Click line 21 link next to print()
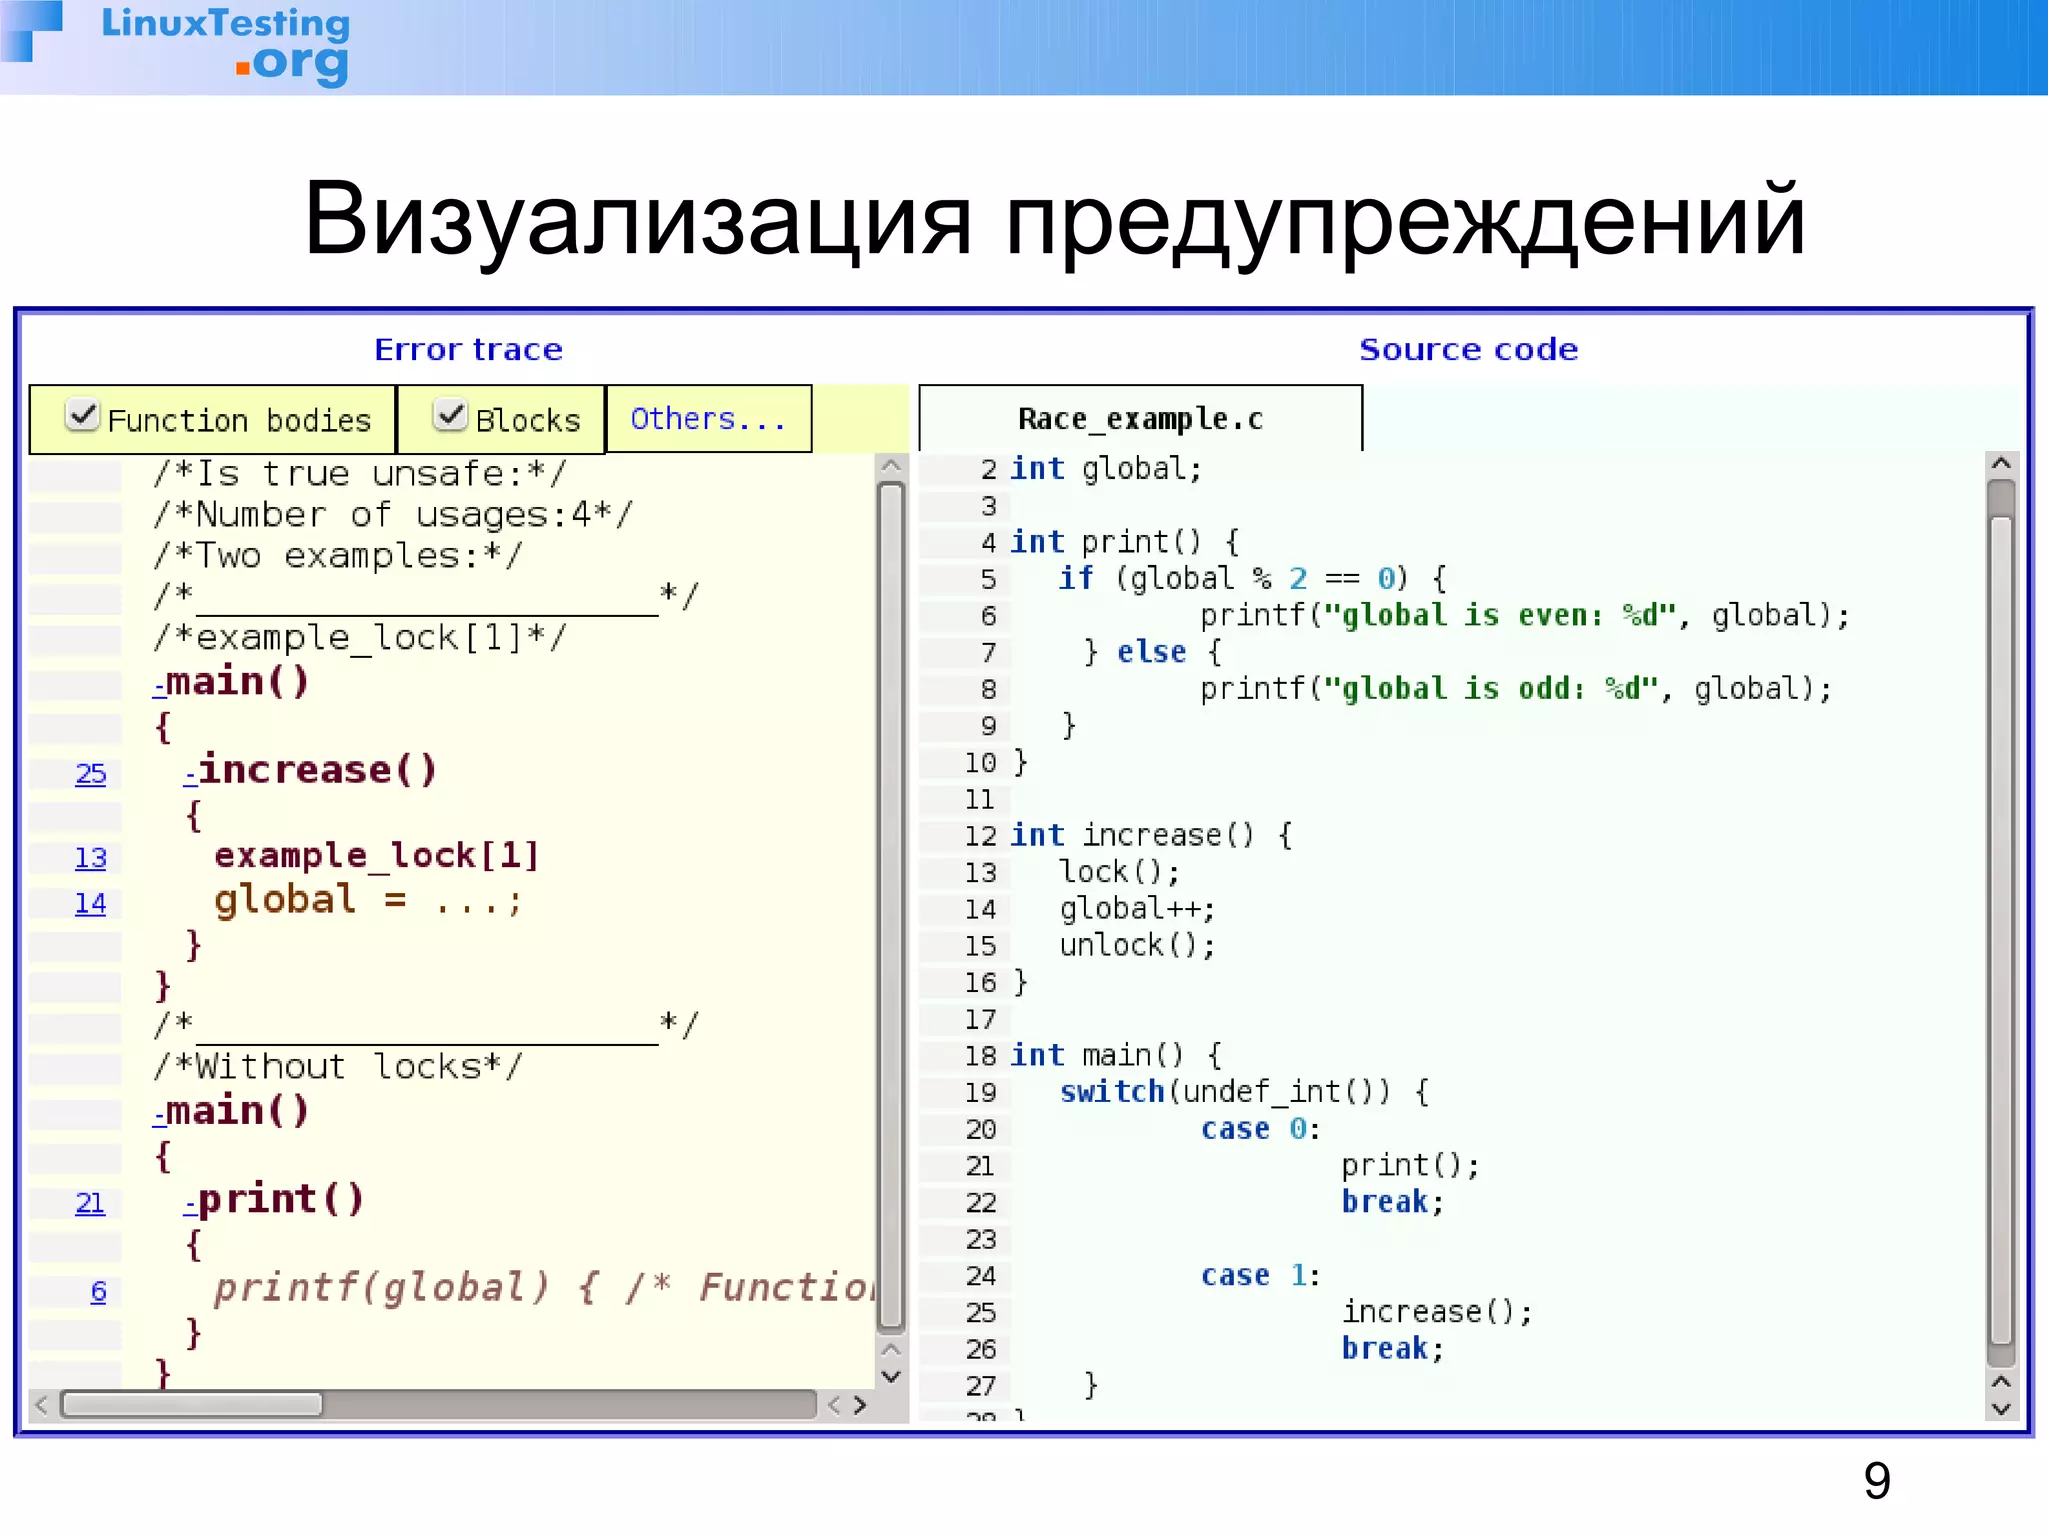Screen dimensions: 2048x1536 pyautogui.click(x=90, y=1203)
